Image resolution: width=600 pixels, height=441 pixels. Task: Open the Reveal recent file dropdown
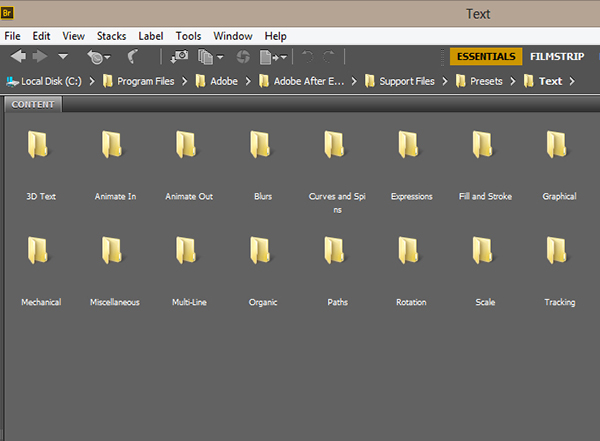98,57
